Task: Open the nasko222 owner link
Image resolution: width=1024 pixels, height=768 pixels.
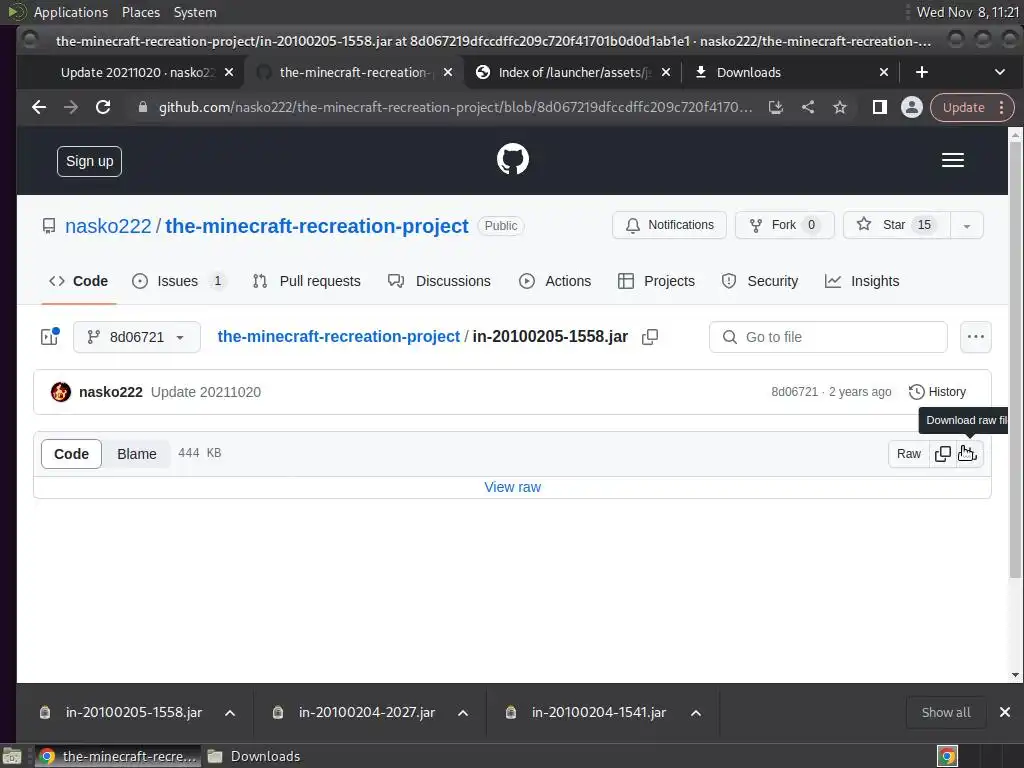Action: (x=108, y=226)
